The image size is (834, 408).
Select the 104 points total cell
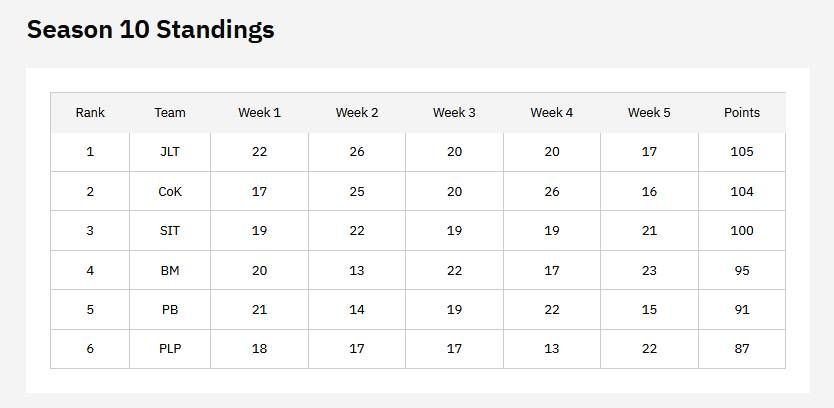point(741,191)
